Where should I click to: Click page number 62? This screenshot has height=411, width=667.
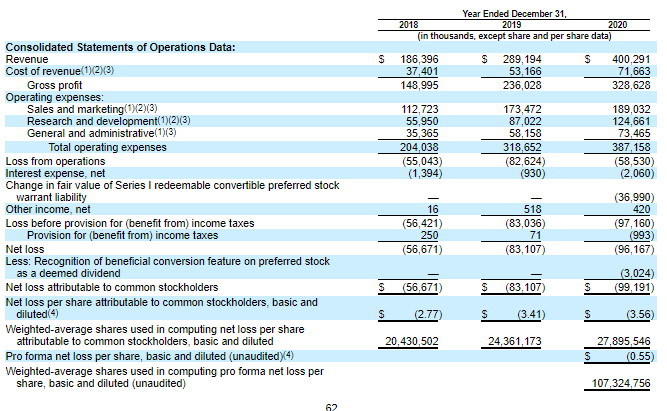(331, 407)
